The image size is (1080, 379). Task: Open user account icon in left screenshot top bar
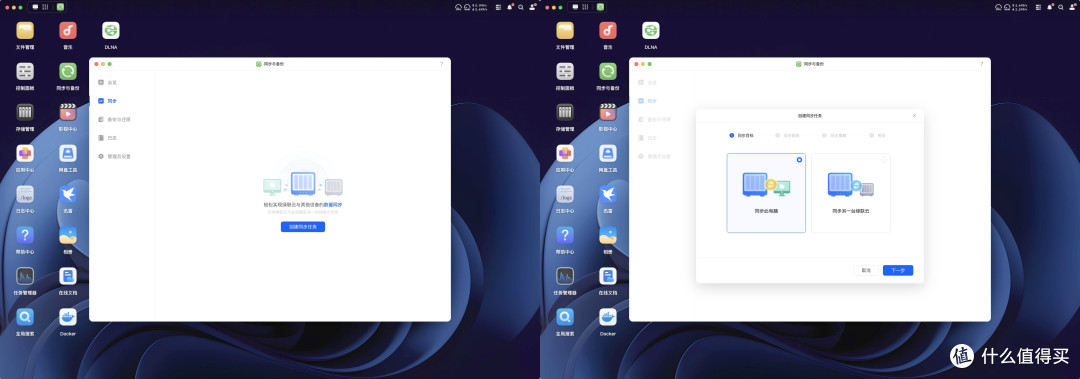point(532,7)
